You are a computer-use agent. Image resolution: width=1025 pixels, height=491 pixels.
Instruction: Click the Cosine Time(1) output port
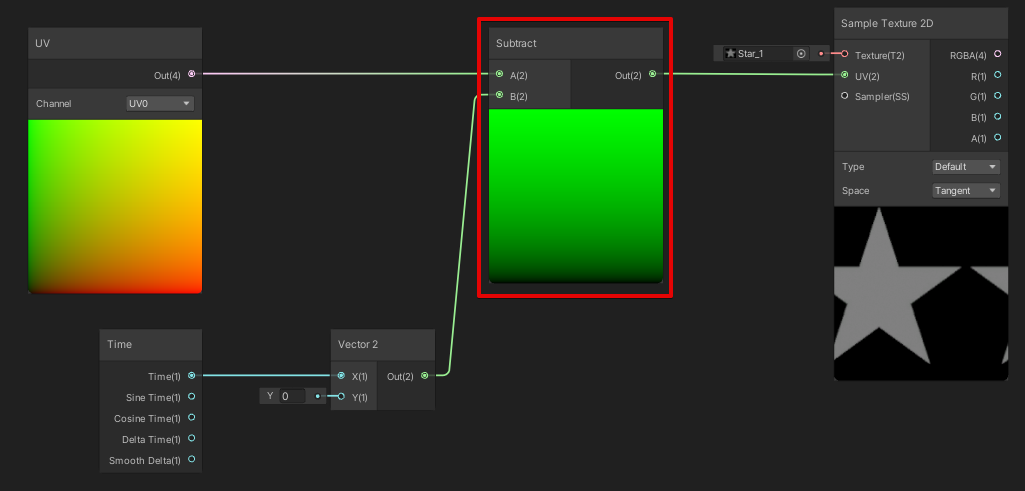[192, 417]
